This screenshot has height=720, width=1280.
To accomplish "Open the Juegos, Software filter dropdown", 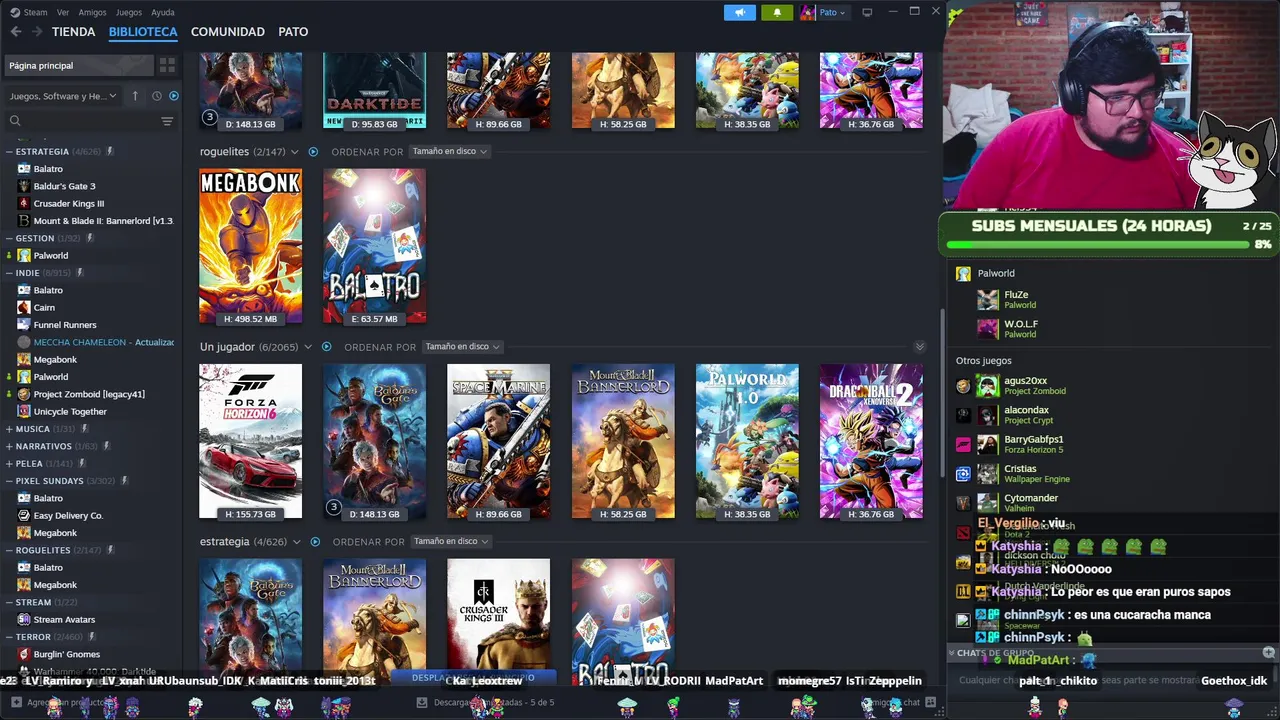I will tap(63, 96).
